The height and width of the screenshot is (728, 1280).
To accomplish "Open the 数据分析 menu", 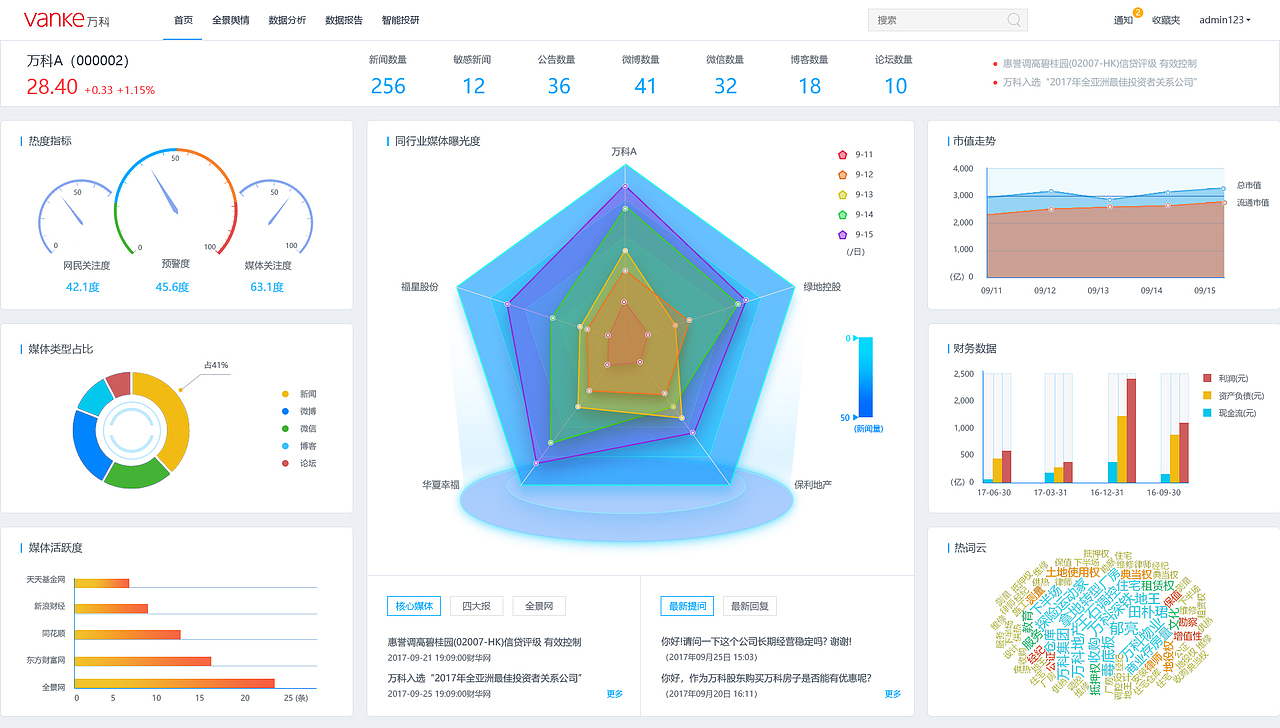I will point(287,20).
